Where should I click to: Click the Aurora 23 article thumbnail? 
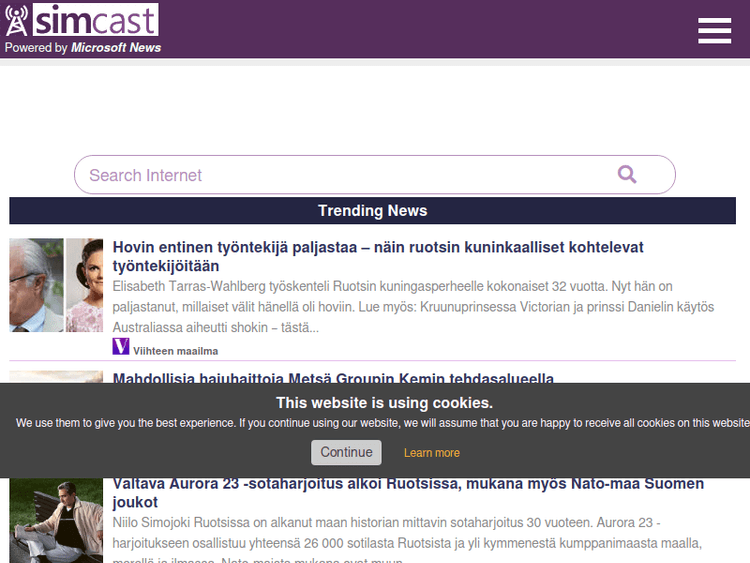(x=56, y=520)
